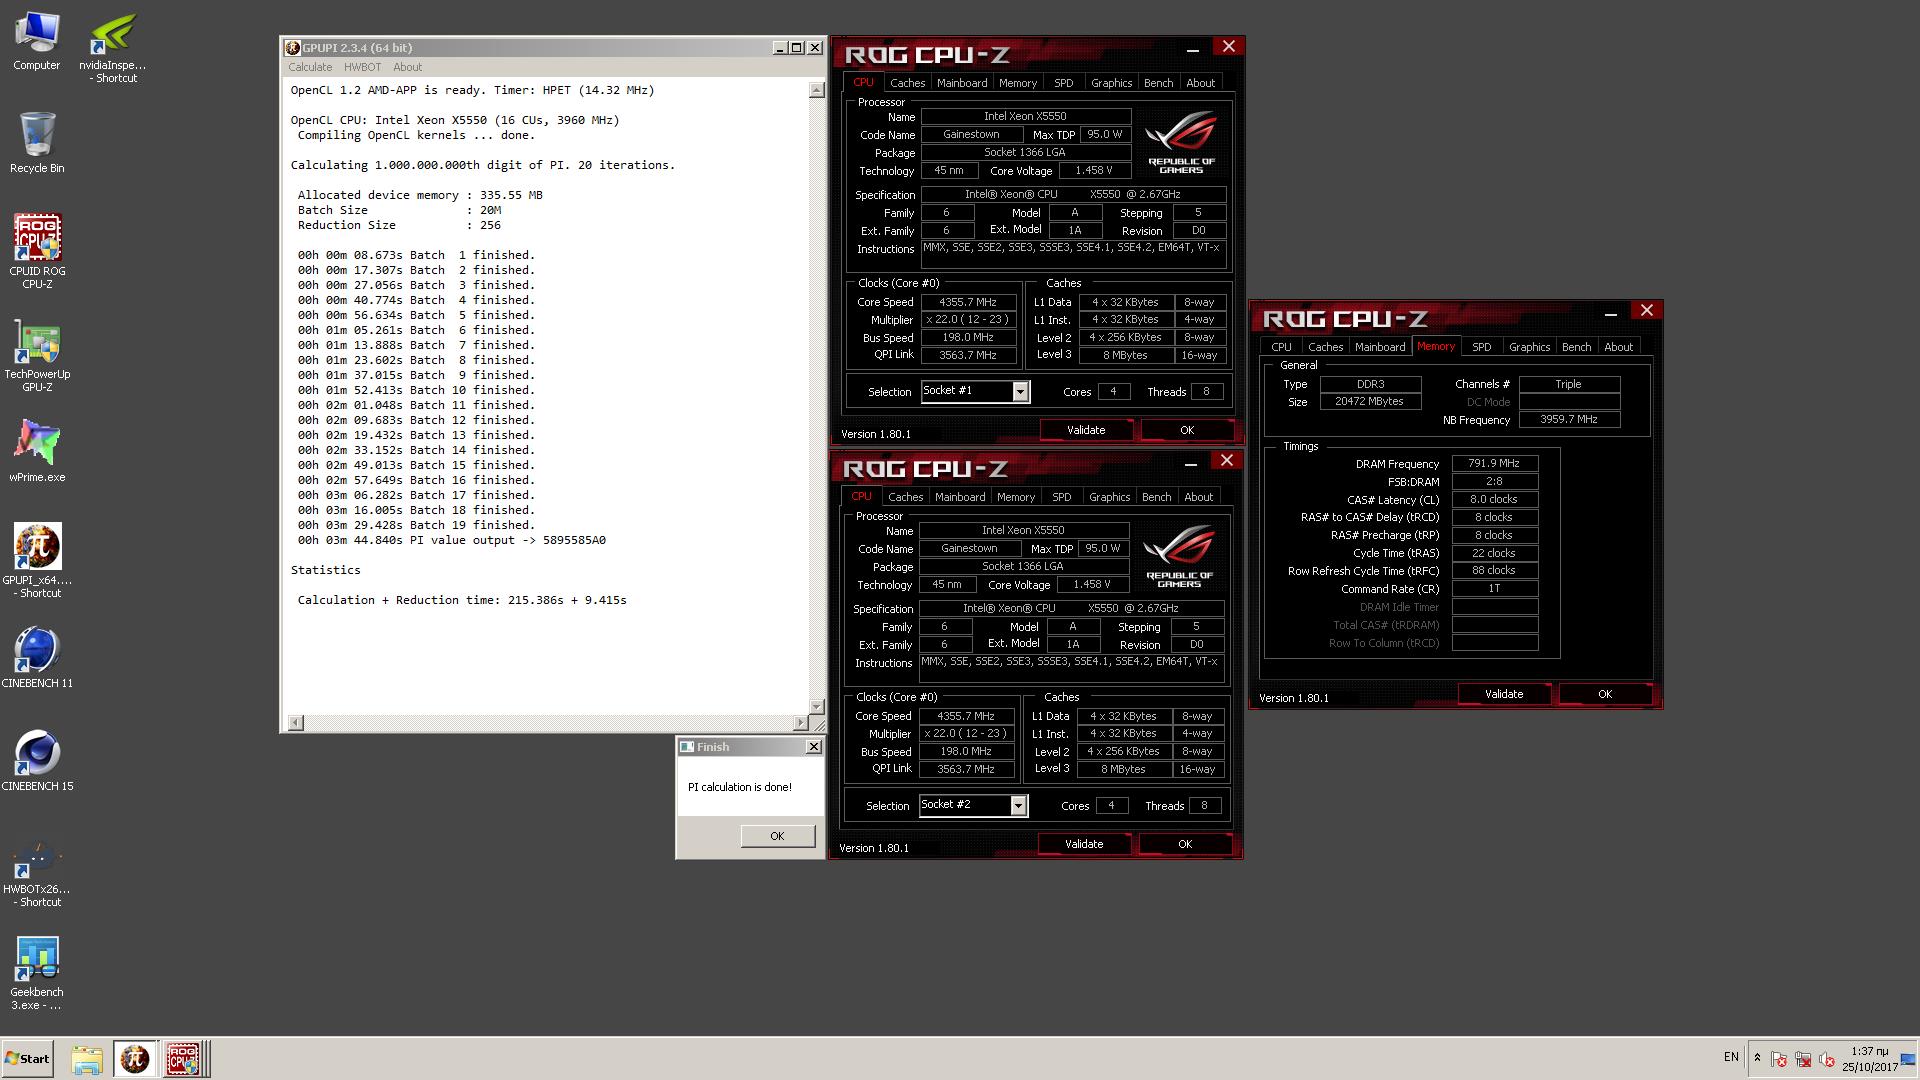
Task: Open the file explorer taskbar icon
Action: click(x=87, y=1059)
